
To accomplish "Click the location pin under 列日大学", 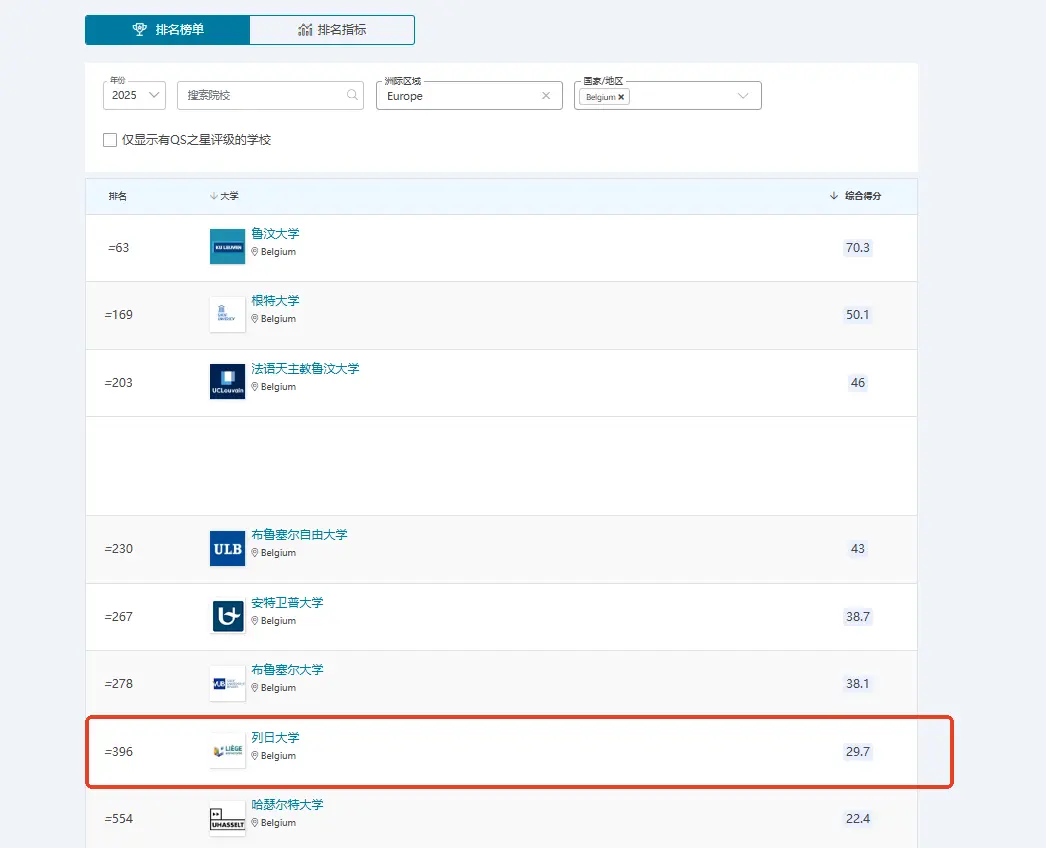I will tap(254, 756).
